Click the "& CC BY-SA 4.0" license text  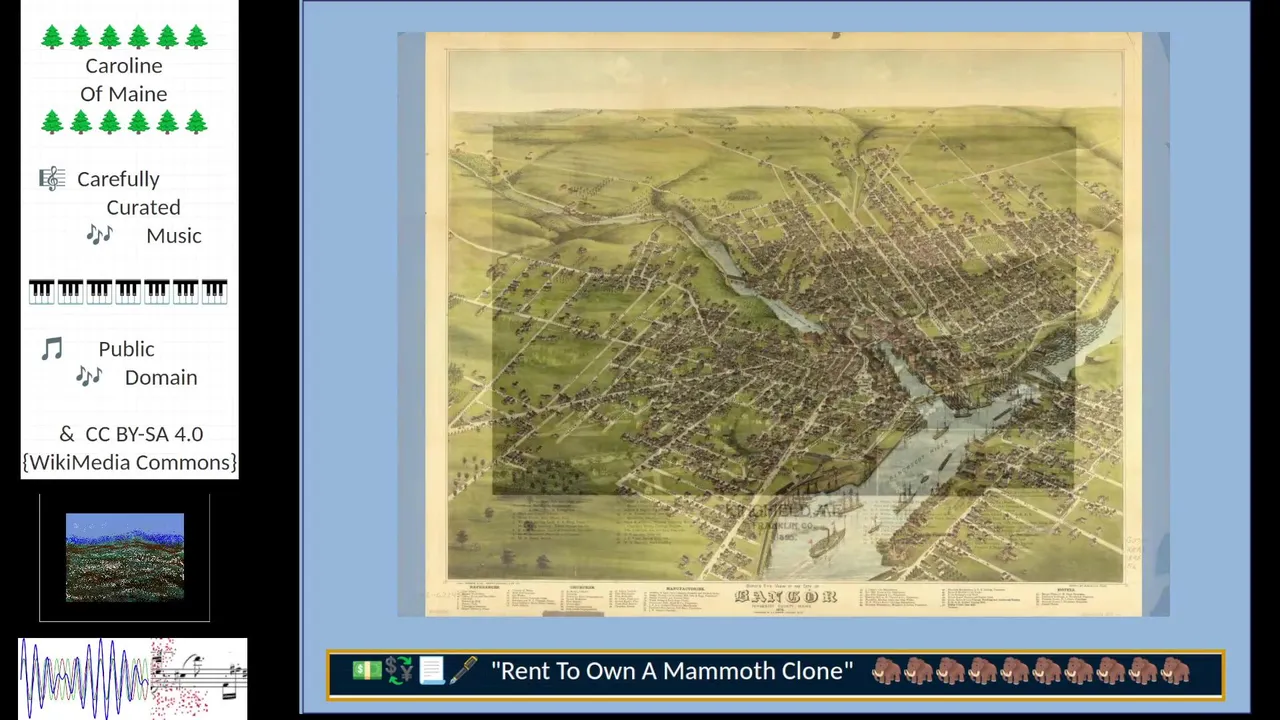pyautogui.click(x=131, y=434)
